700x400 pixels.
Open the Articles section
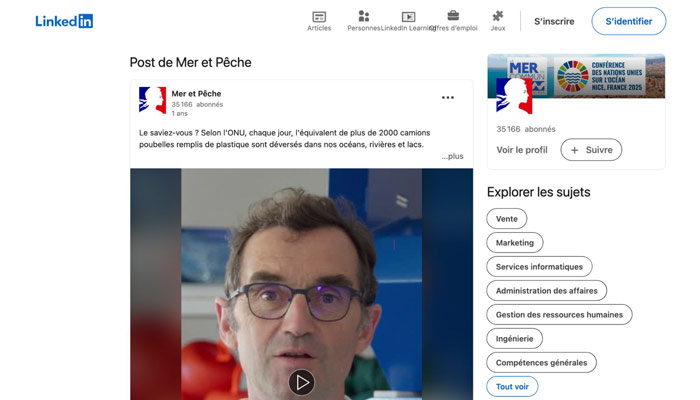[x=319, y=21]
